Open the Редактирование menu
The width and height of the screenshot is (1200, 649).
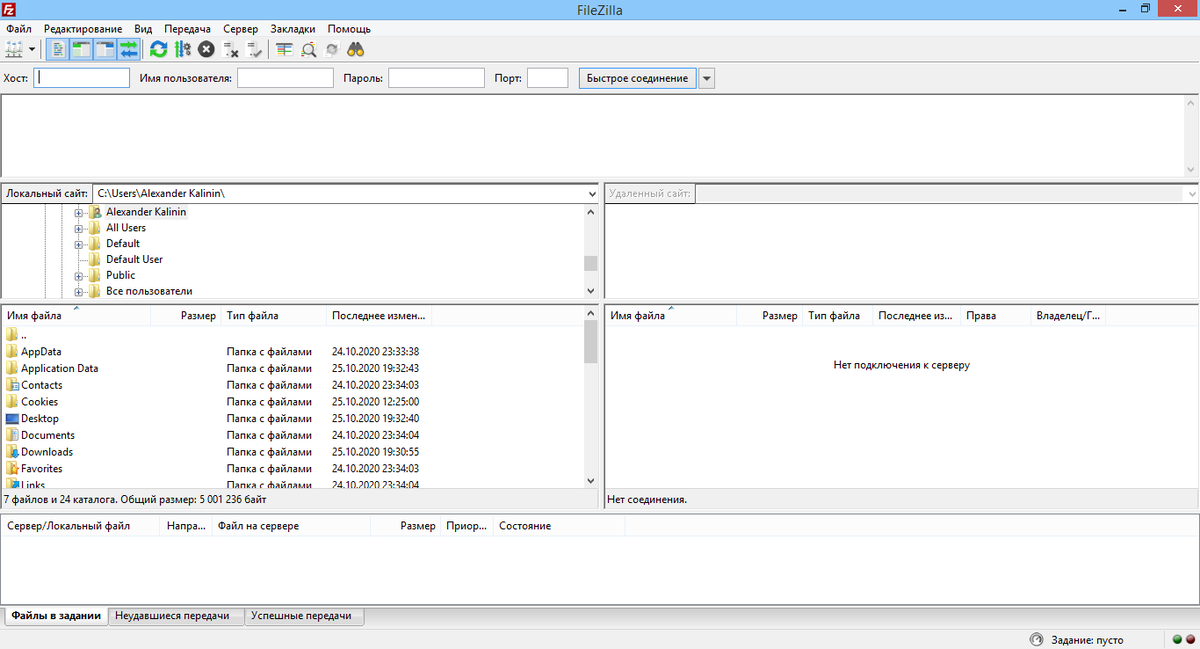(83, 29)
